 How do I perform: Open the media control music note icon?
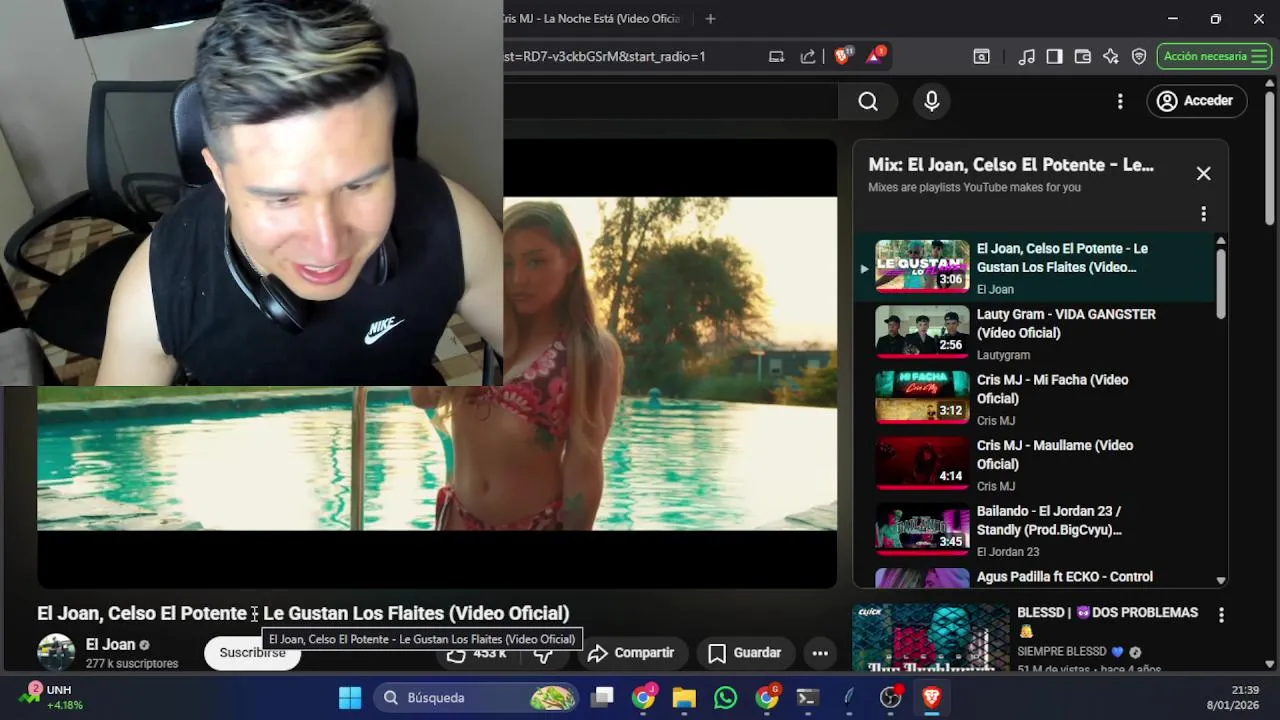pyautogui.click(x=1027, y=57)
